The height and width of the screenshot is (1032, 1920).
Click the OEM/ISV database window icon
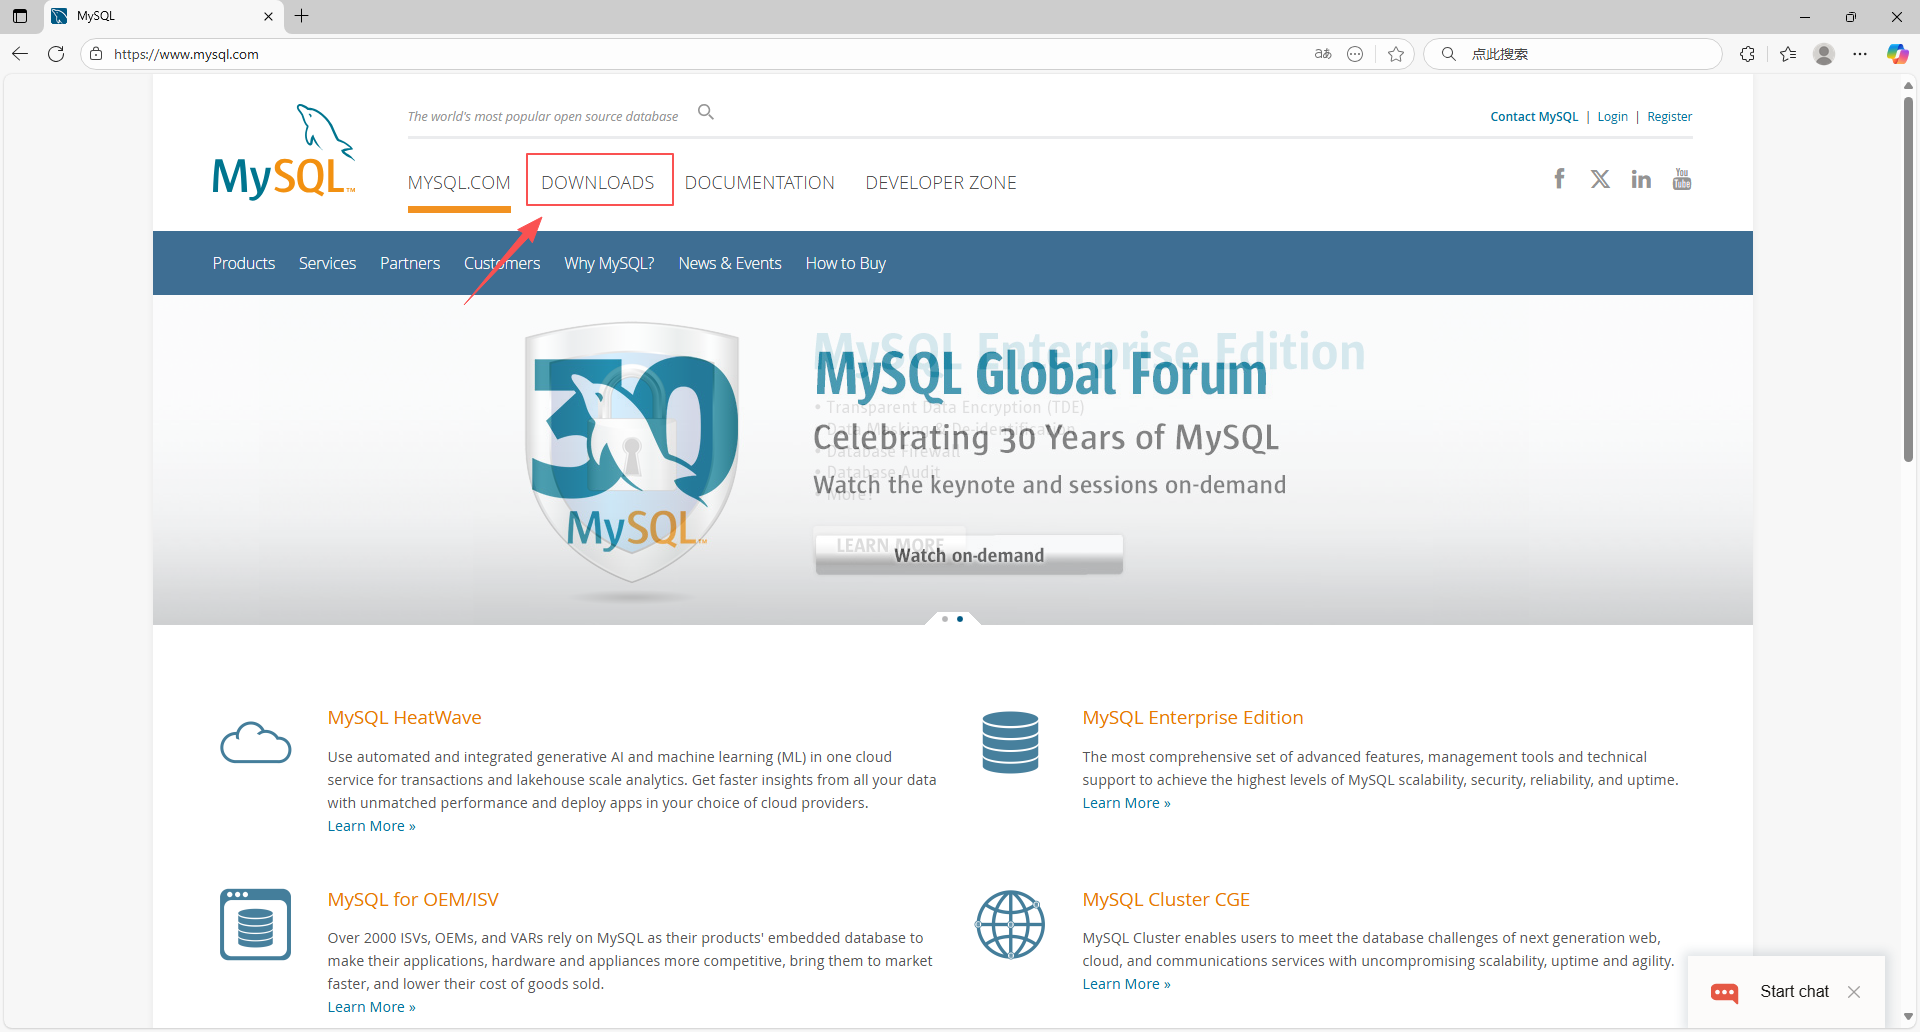tap(256, 924)
